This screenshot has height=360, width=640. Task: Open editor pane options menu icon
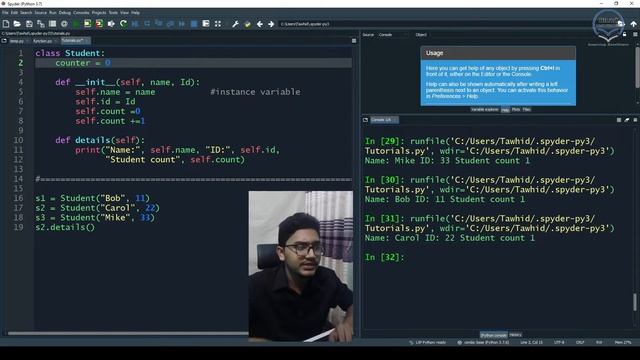(354, 41)
